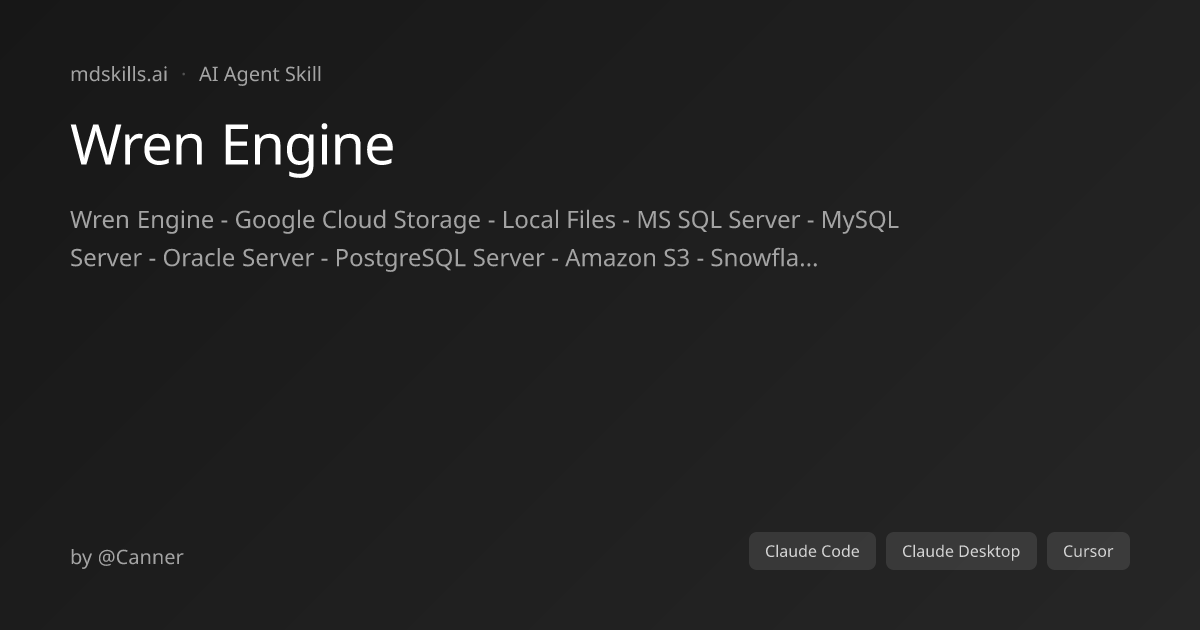Viewport: 1200px width, 630px height.
Task: Open the author @Canner credit
Action: [x=127, y=557]
